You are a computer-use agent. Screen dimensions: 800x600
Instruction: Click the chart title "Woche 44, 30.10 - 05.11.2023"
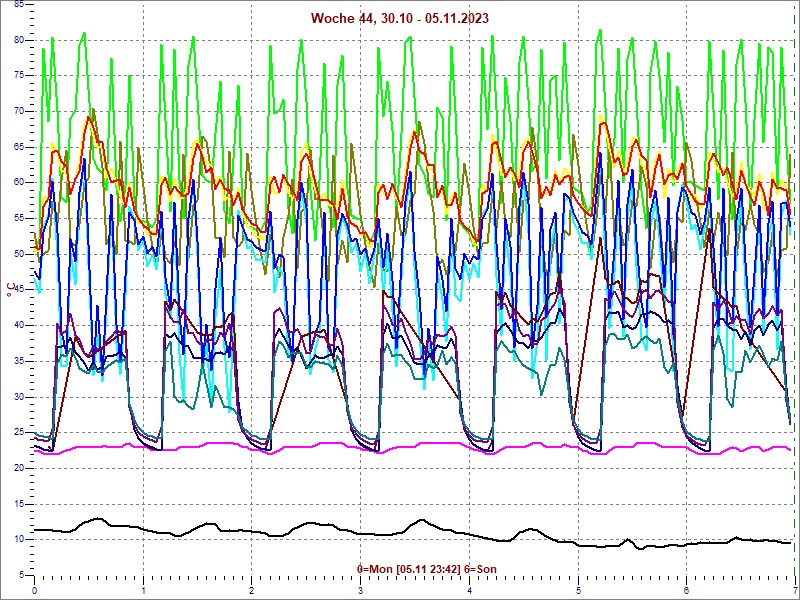399,18
